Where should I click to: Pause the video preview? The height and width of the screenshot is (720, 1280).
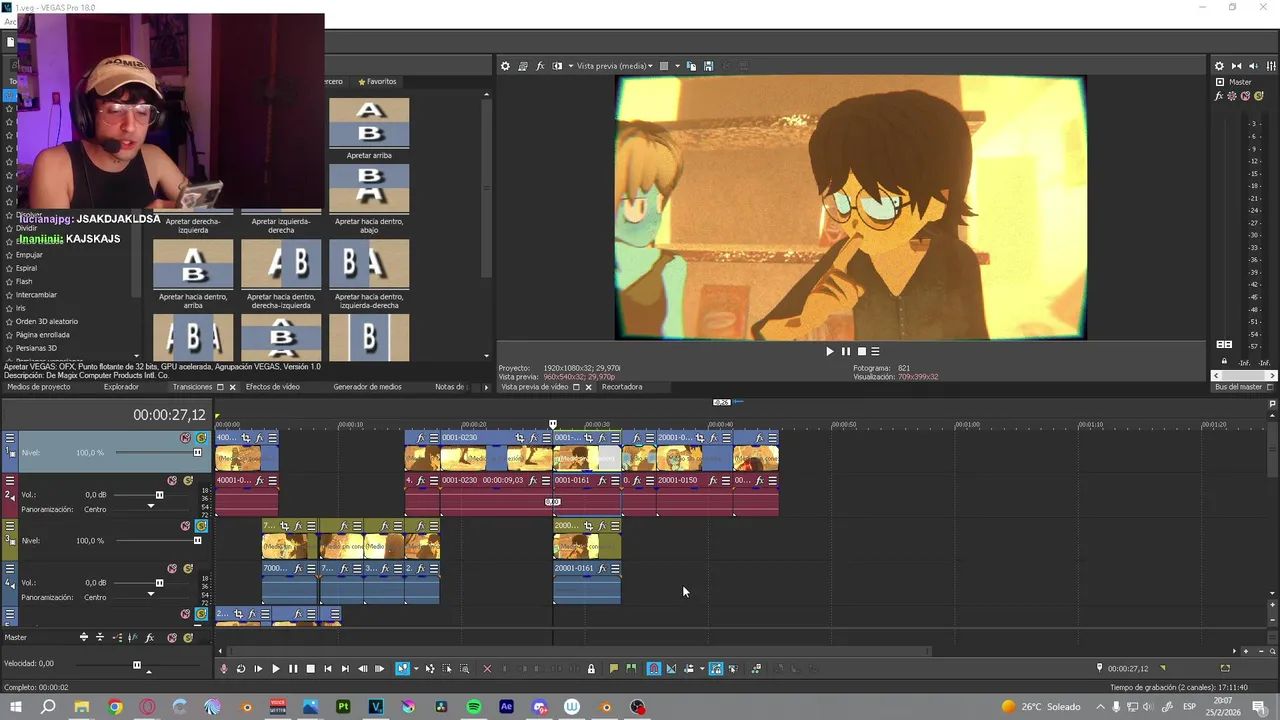845,351
